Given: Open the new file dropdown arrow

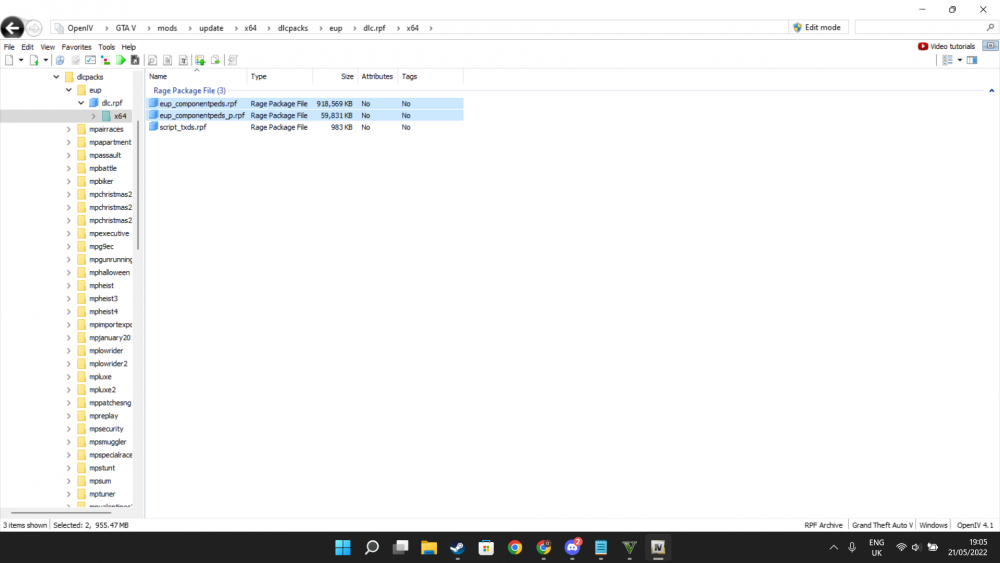Looking at the screenshot, I should (21, 60).
